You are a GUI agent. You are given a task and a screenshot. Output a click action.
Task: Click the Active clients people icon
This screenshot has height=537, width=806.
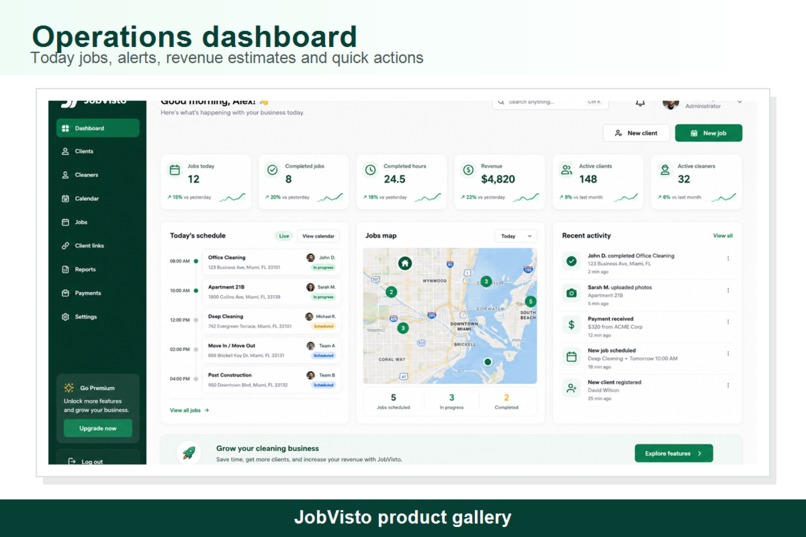pyautogui.click(x=566, y=170)
